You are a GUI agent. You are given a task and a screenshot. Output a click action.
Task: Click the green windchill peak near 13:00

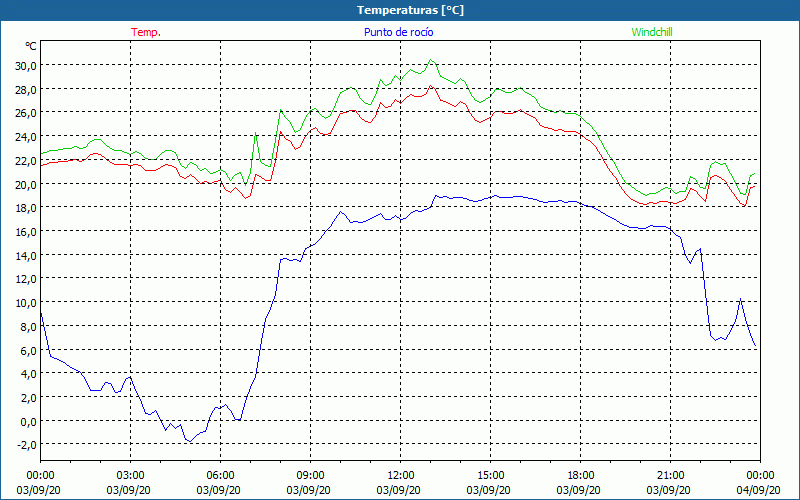[431, 60]
